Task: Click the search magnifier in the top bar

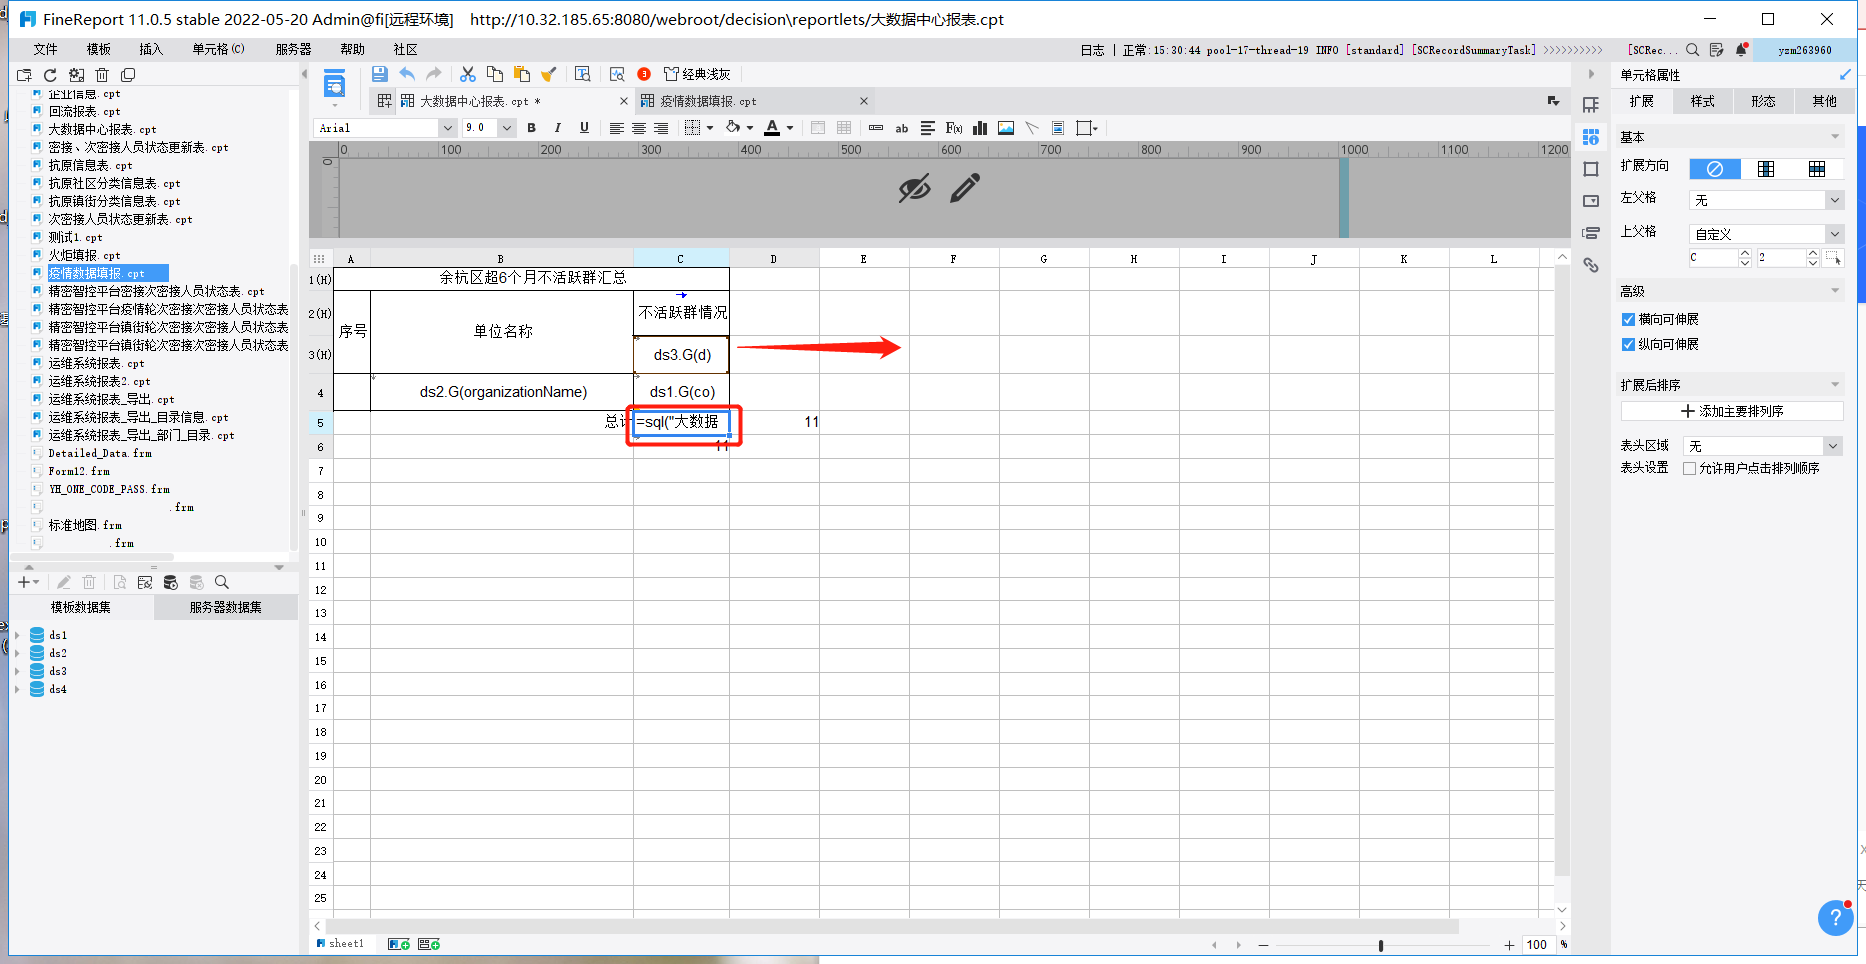Action: pos(1692,50)
